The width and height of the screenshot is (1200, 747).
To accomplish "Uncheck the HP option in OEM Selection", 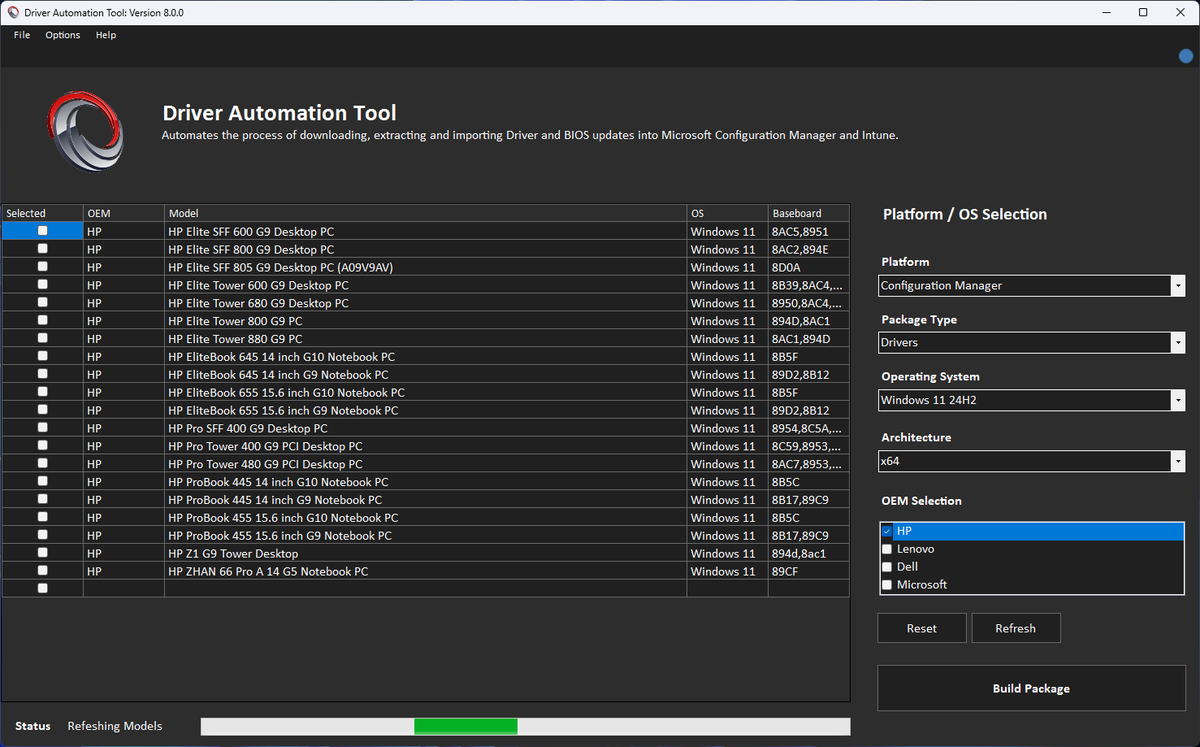I will click(887, 531).
